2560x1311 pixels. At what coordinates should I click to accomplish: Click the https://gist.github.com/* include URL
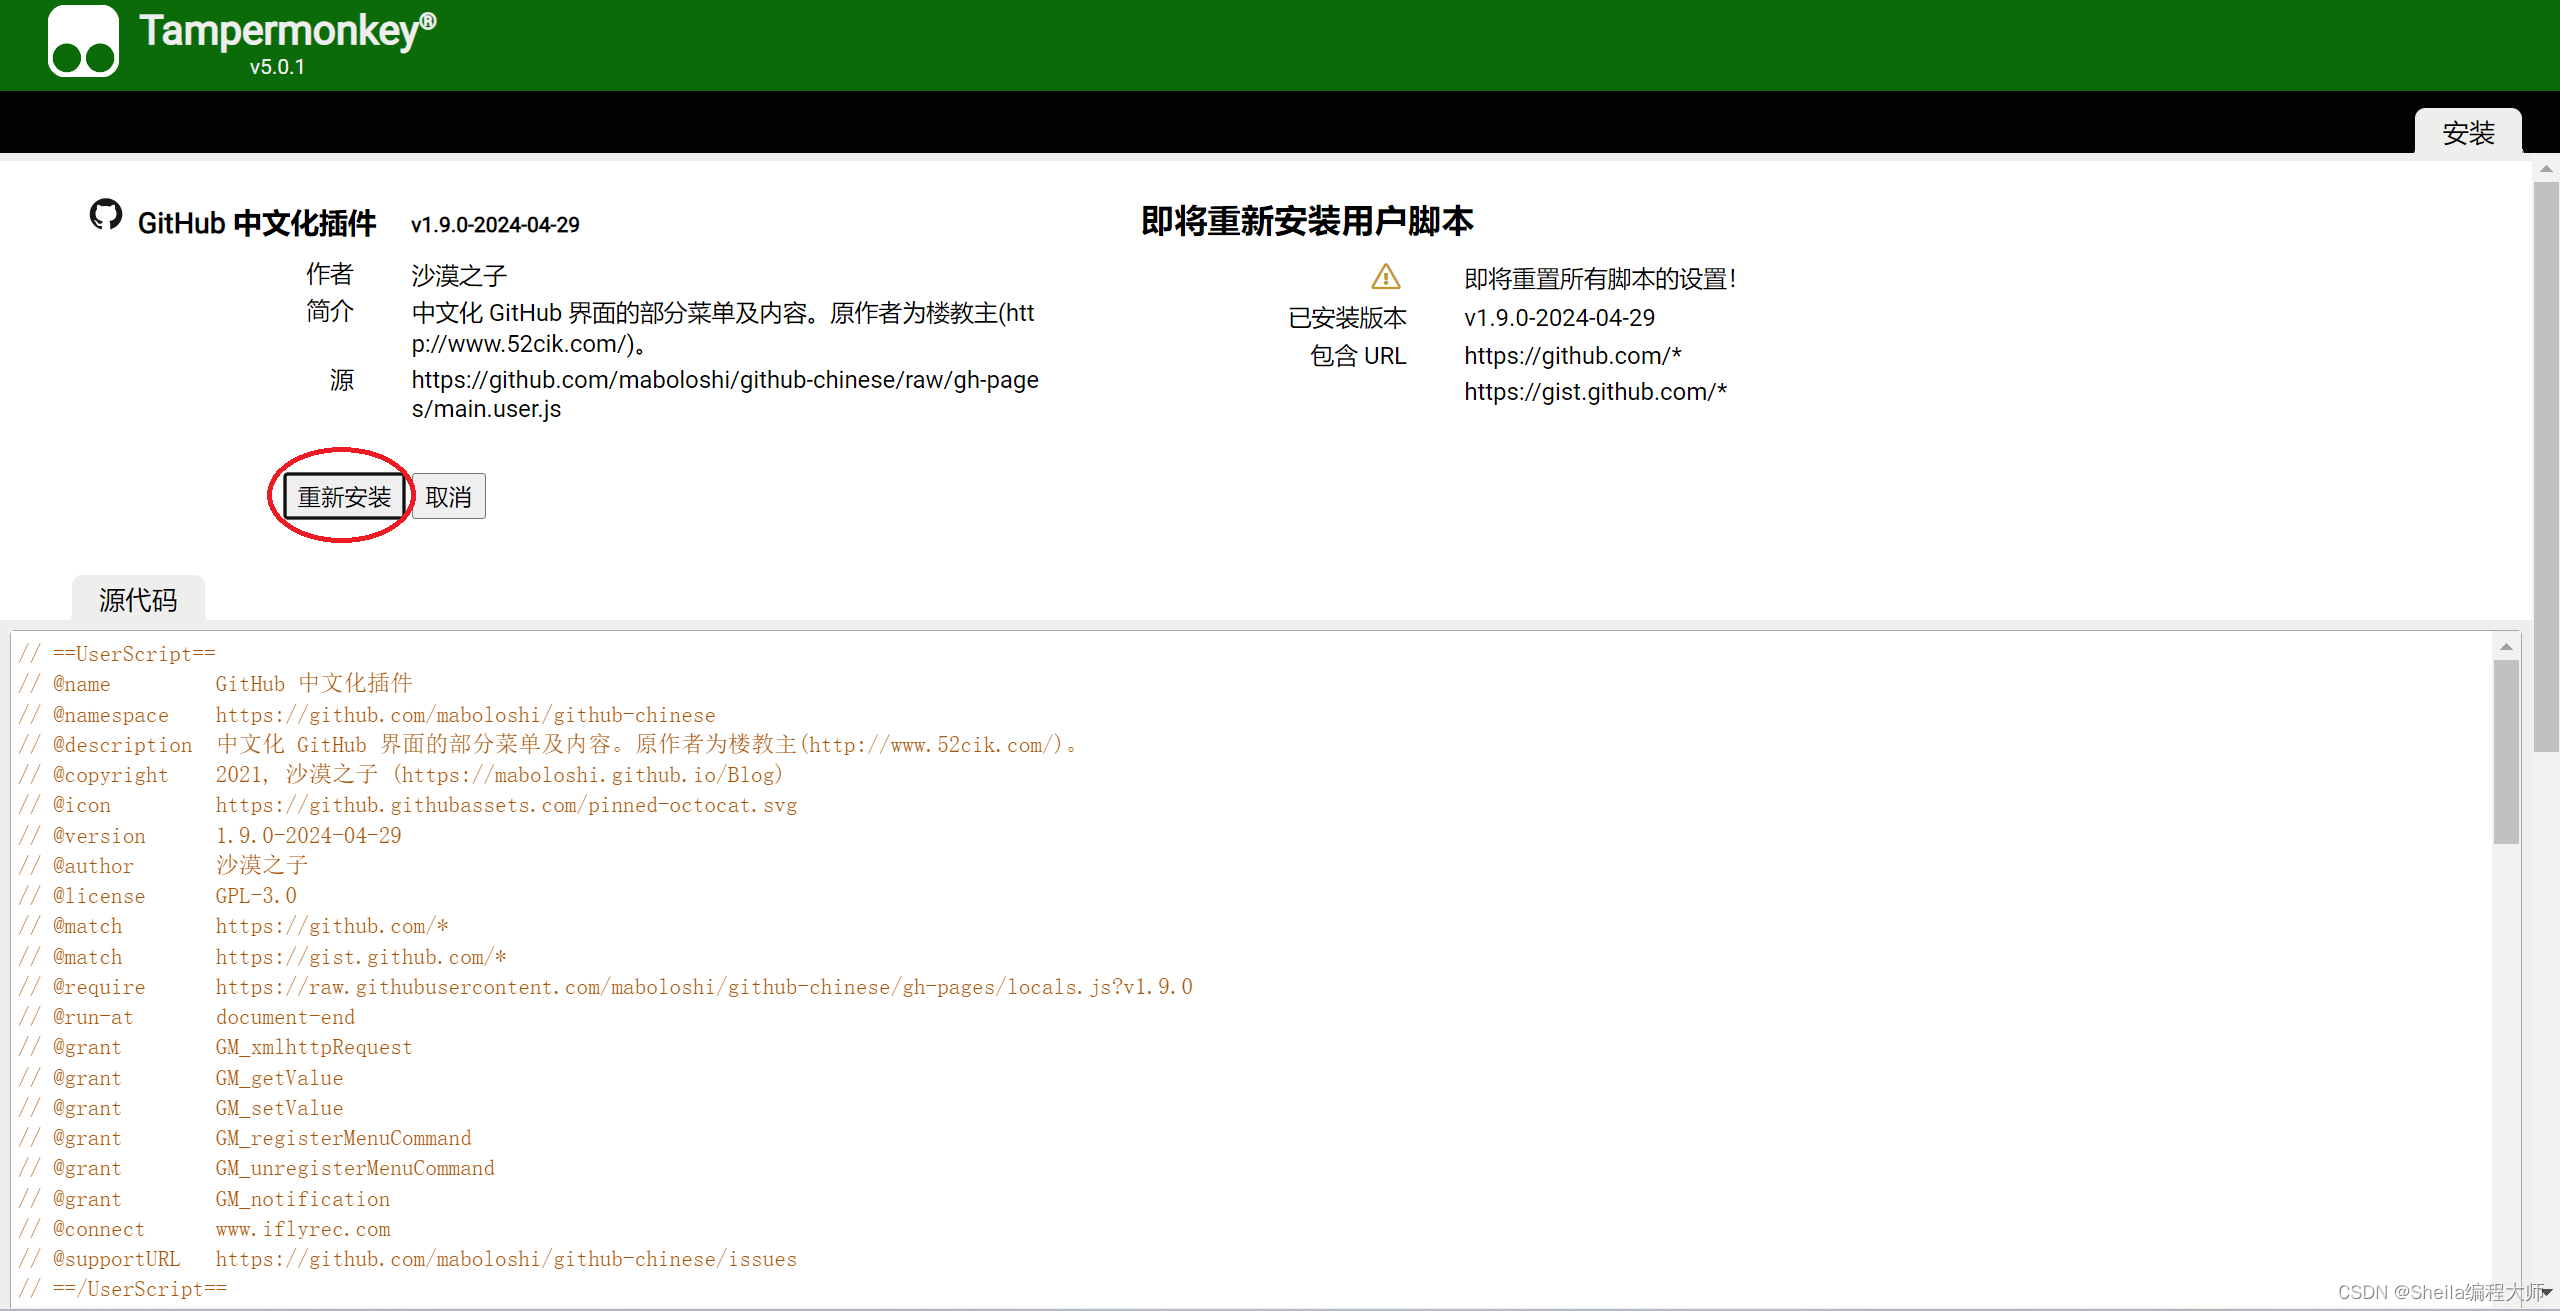pyautogui.click(x=1595, y=392)
